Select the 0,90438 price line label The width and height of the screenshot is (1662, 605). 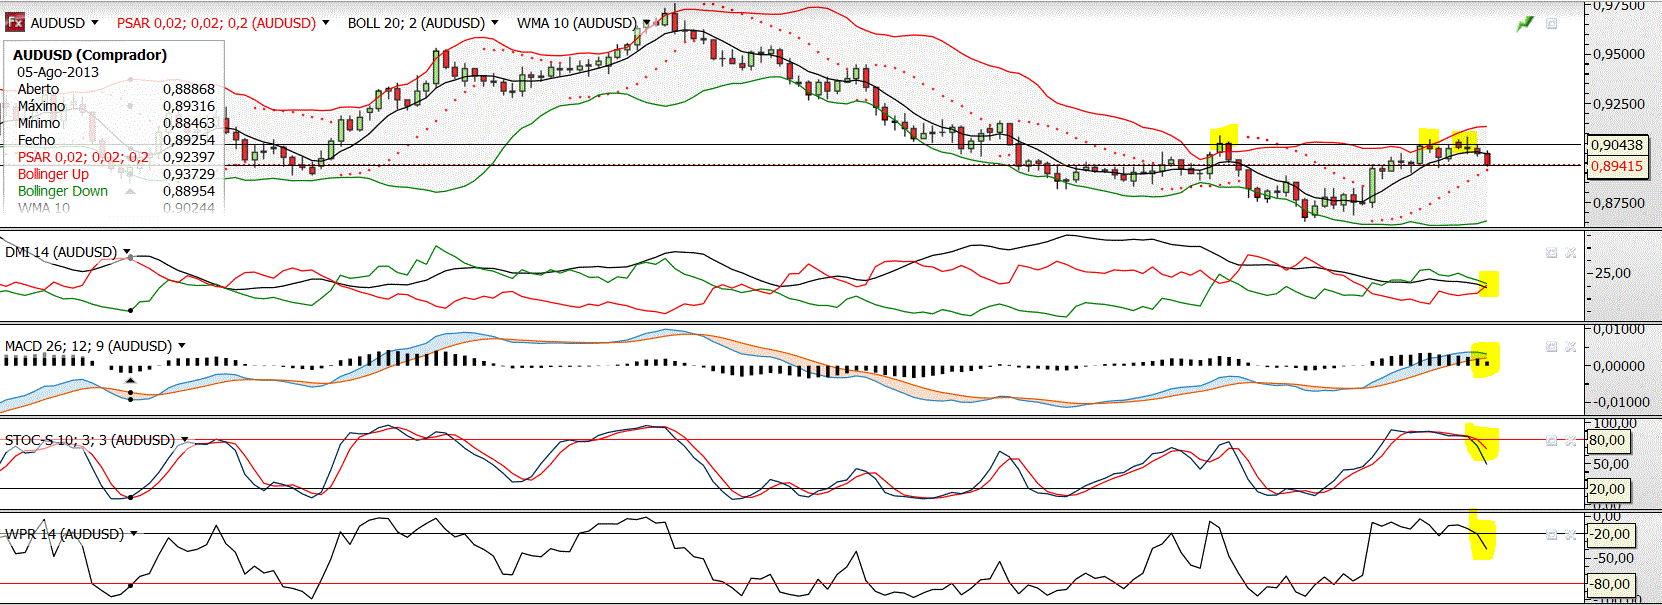pyautogui.click(x=1617, y=145)
